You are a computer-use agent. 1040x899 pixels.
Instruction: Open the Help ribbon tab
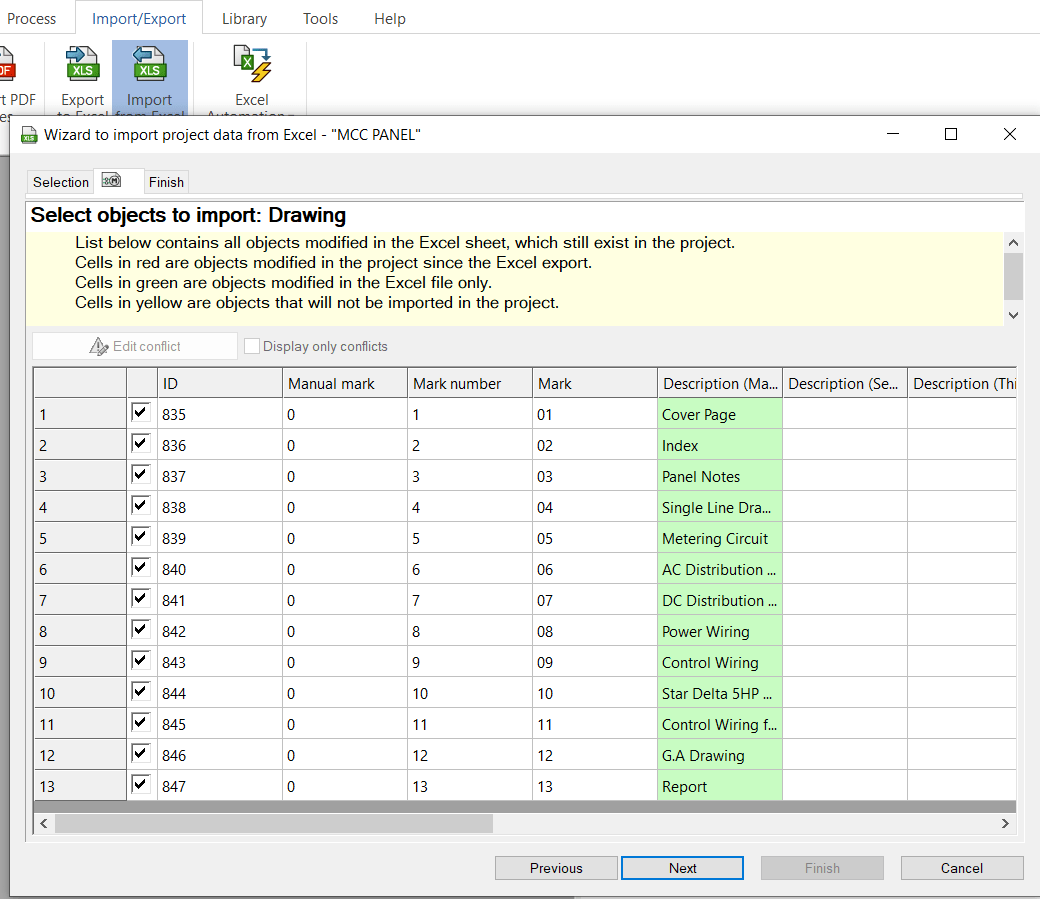coord(390,19)
